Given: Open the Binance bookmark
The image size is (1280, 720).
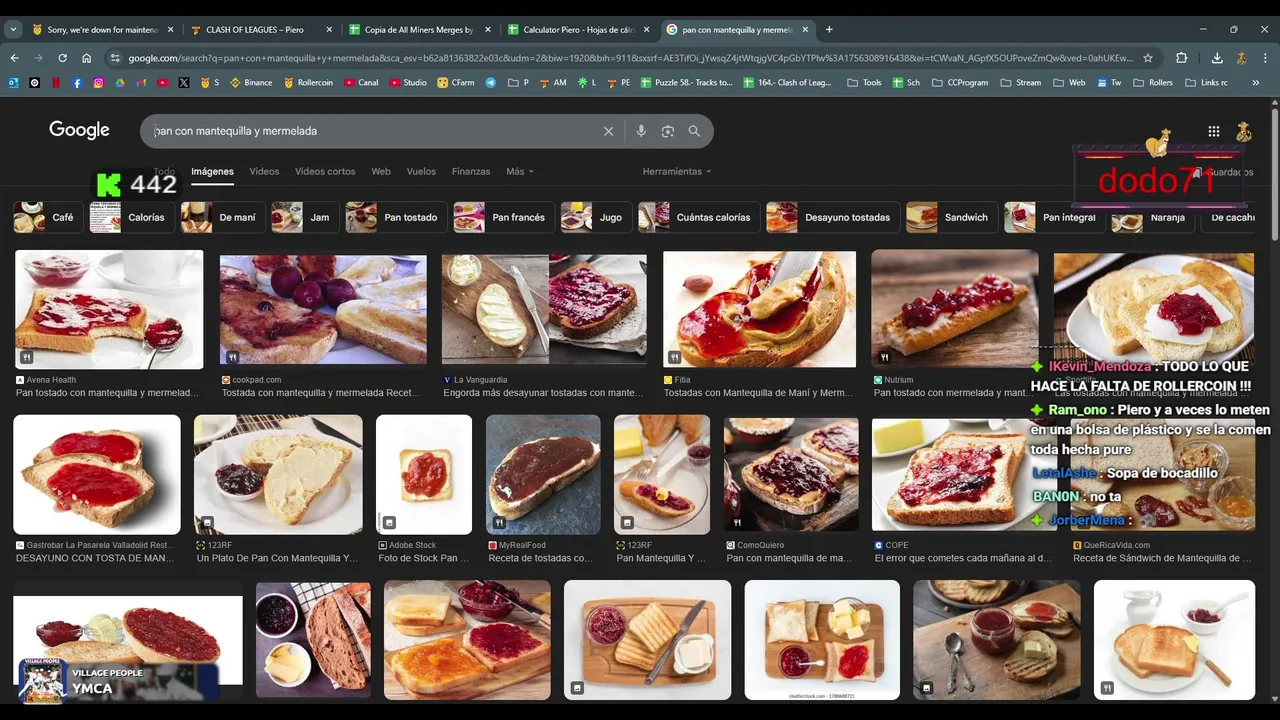Looking at the screenshot, I should pyautogui.click(x=251, y=83).
